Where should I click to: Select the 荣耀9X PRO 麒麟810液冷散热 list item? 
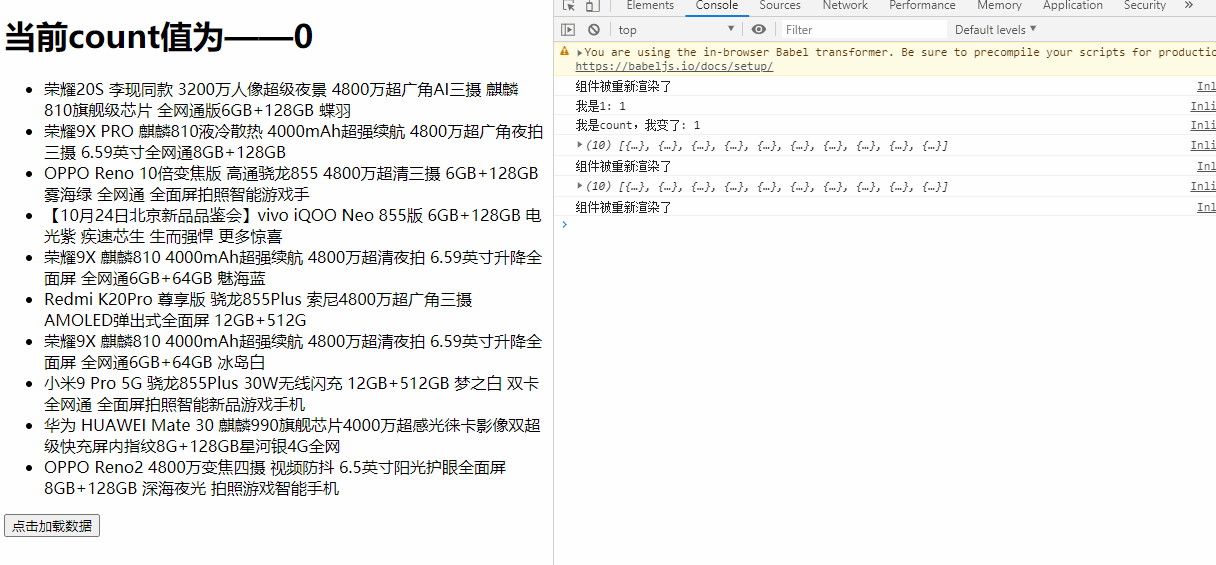tap(294, 142)
